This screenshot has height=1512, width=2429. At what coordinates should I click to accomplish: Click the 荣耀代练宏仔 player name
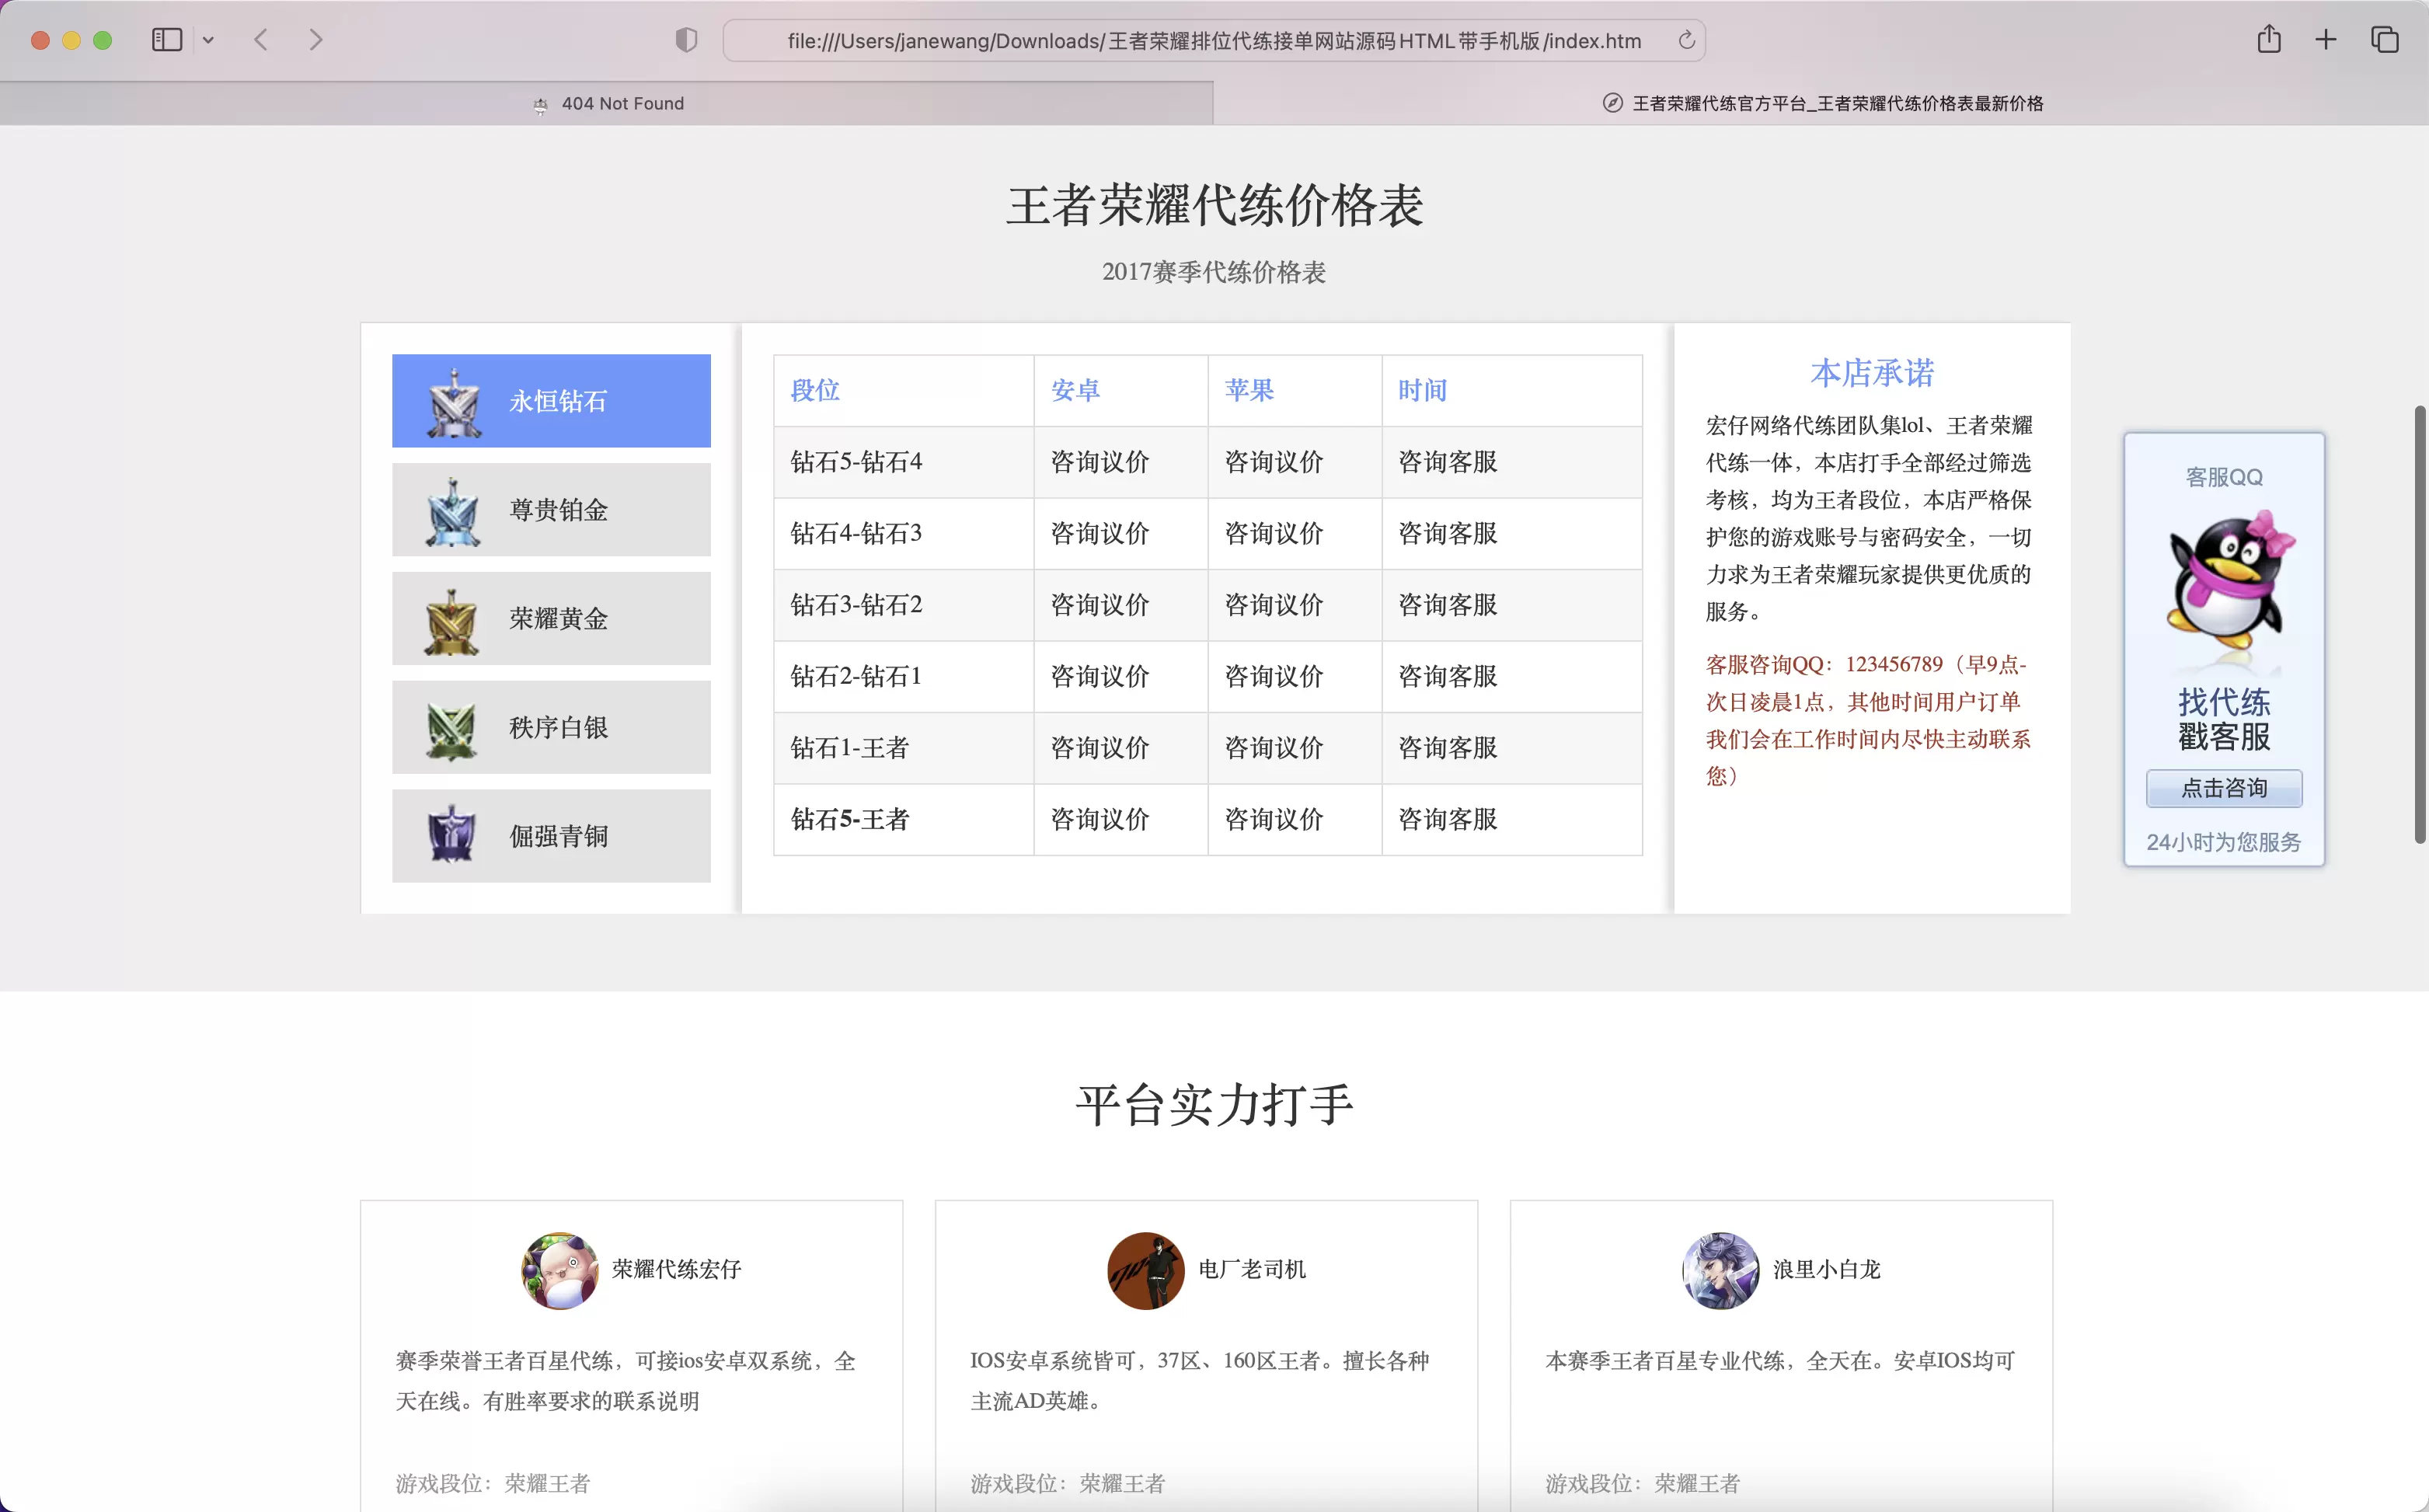[x=676, y=1270]
